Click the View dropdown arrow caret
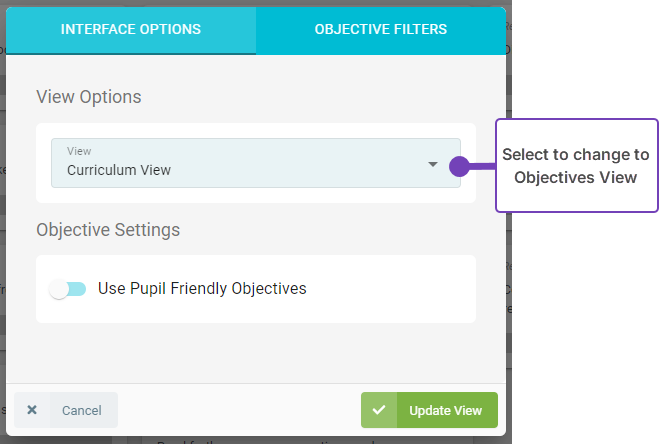 (433, 164)
